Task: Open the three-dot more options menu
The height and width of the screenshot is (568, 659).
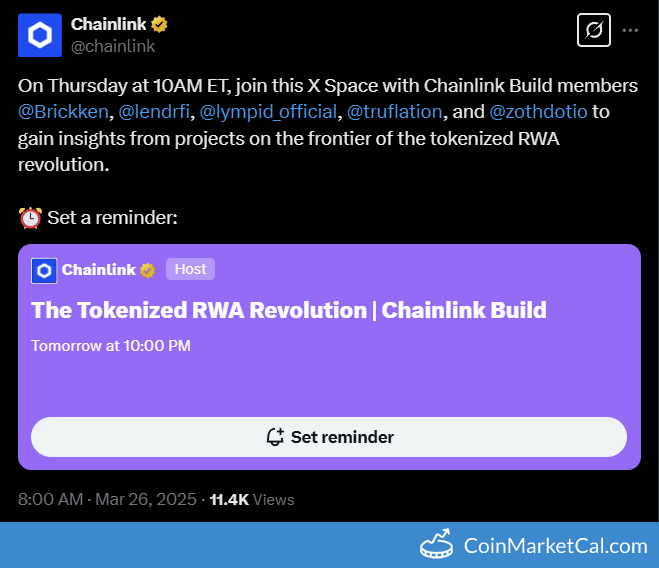Action: pos(630,30)
